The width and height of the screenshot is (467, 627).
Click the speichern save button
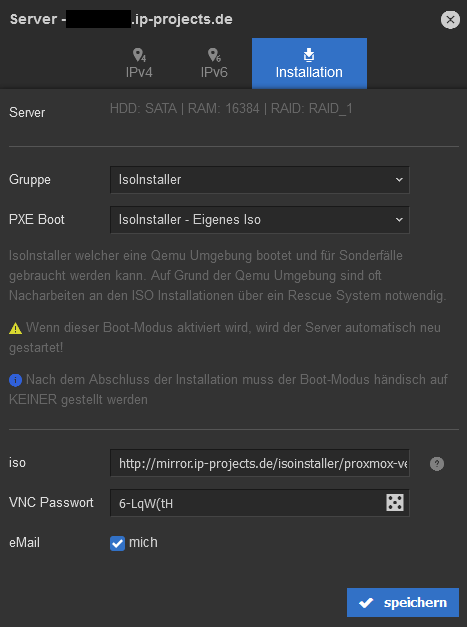point(403,602)
